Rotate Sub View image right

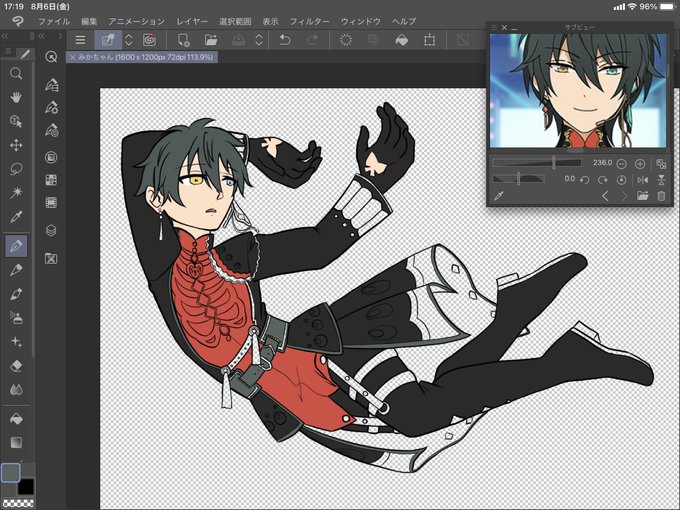603,180
